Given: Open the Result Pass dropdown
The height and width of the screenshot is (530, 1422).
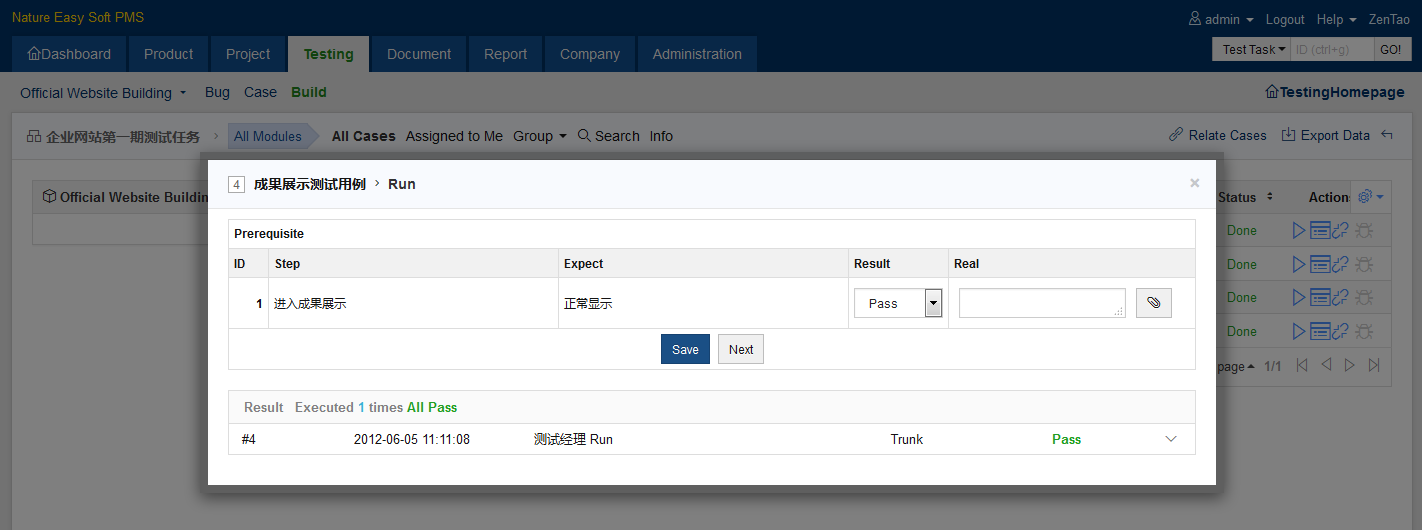Looking at the screenshot, I should click(x=898, y=303).
